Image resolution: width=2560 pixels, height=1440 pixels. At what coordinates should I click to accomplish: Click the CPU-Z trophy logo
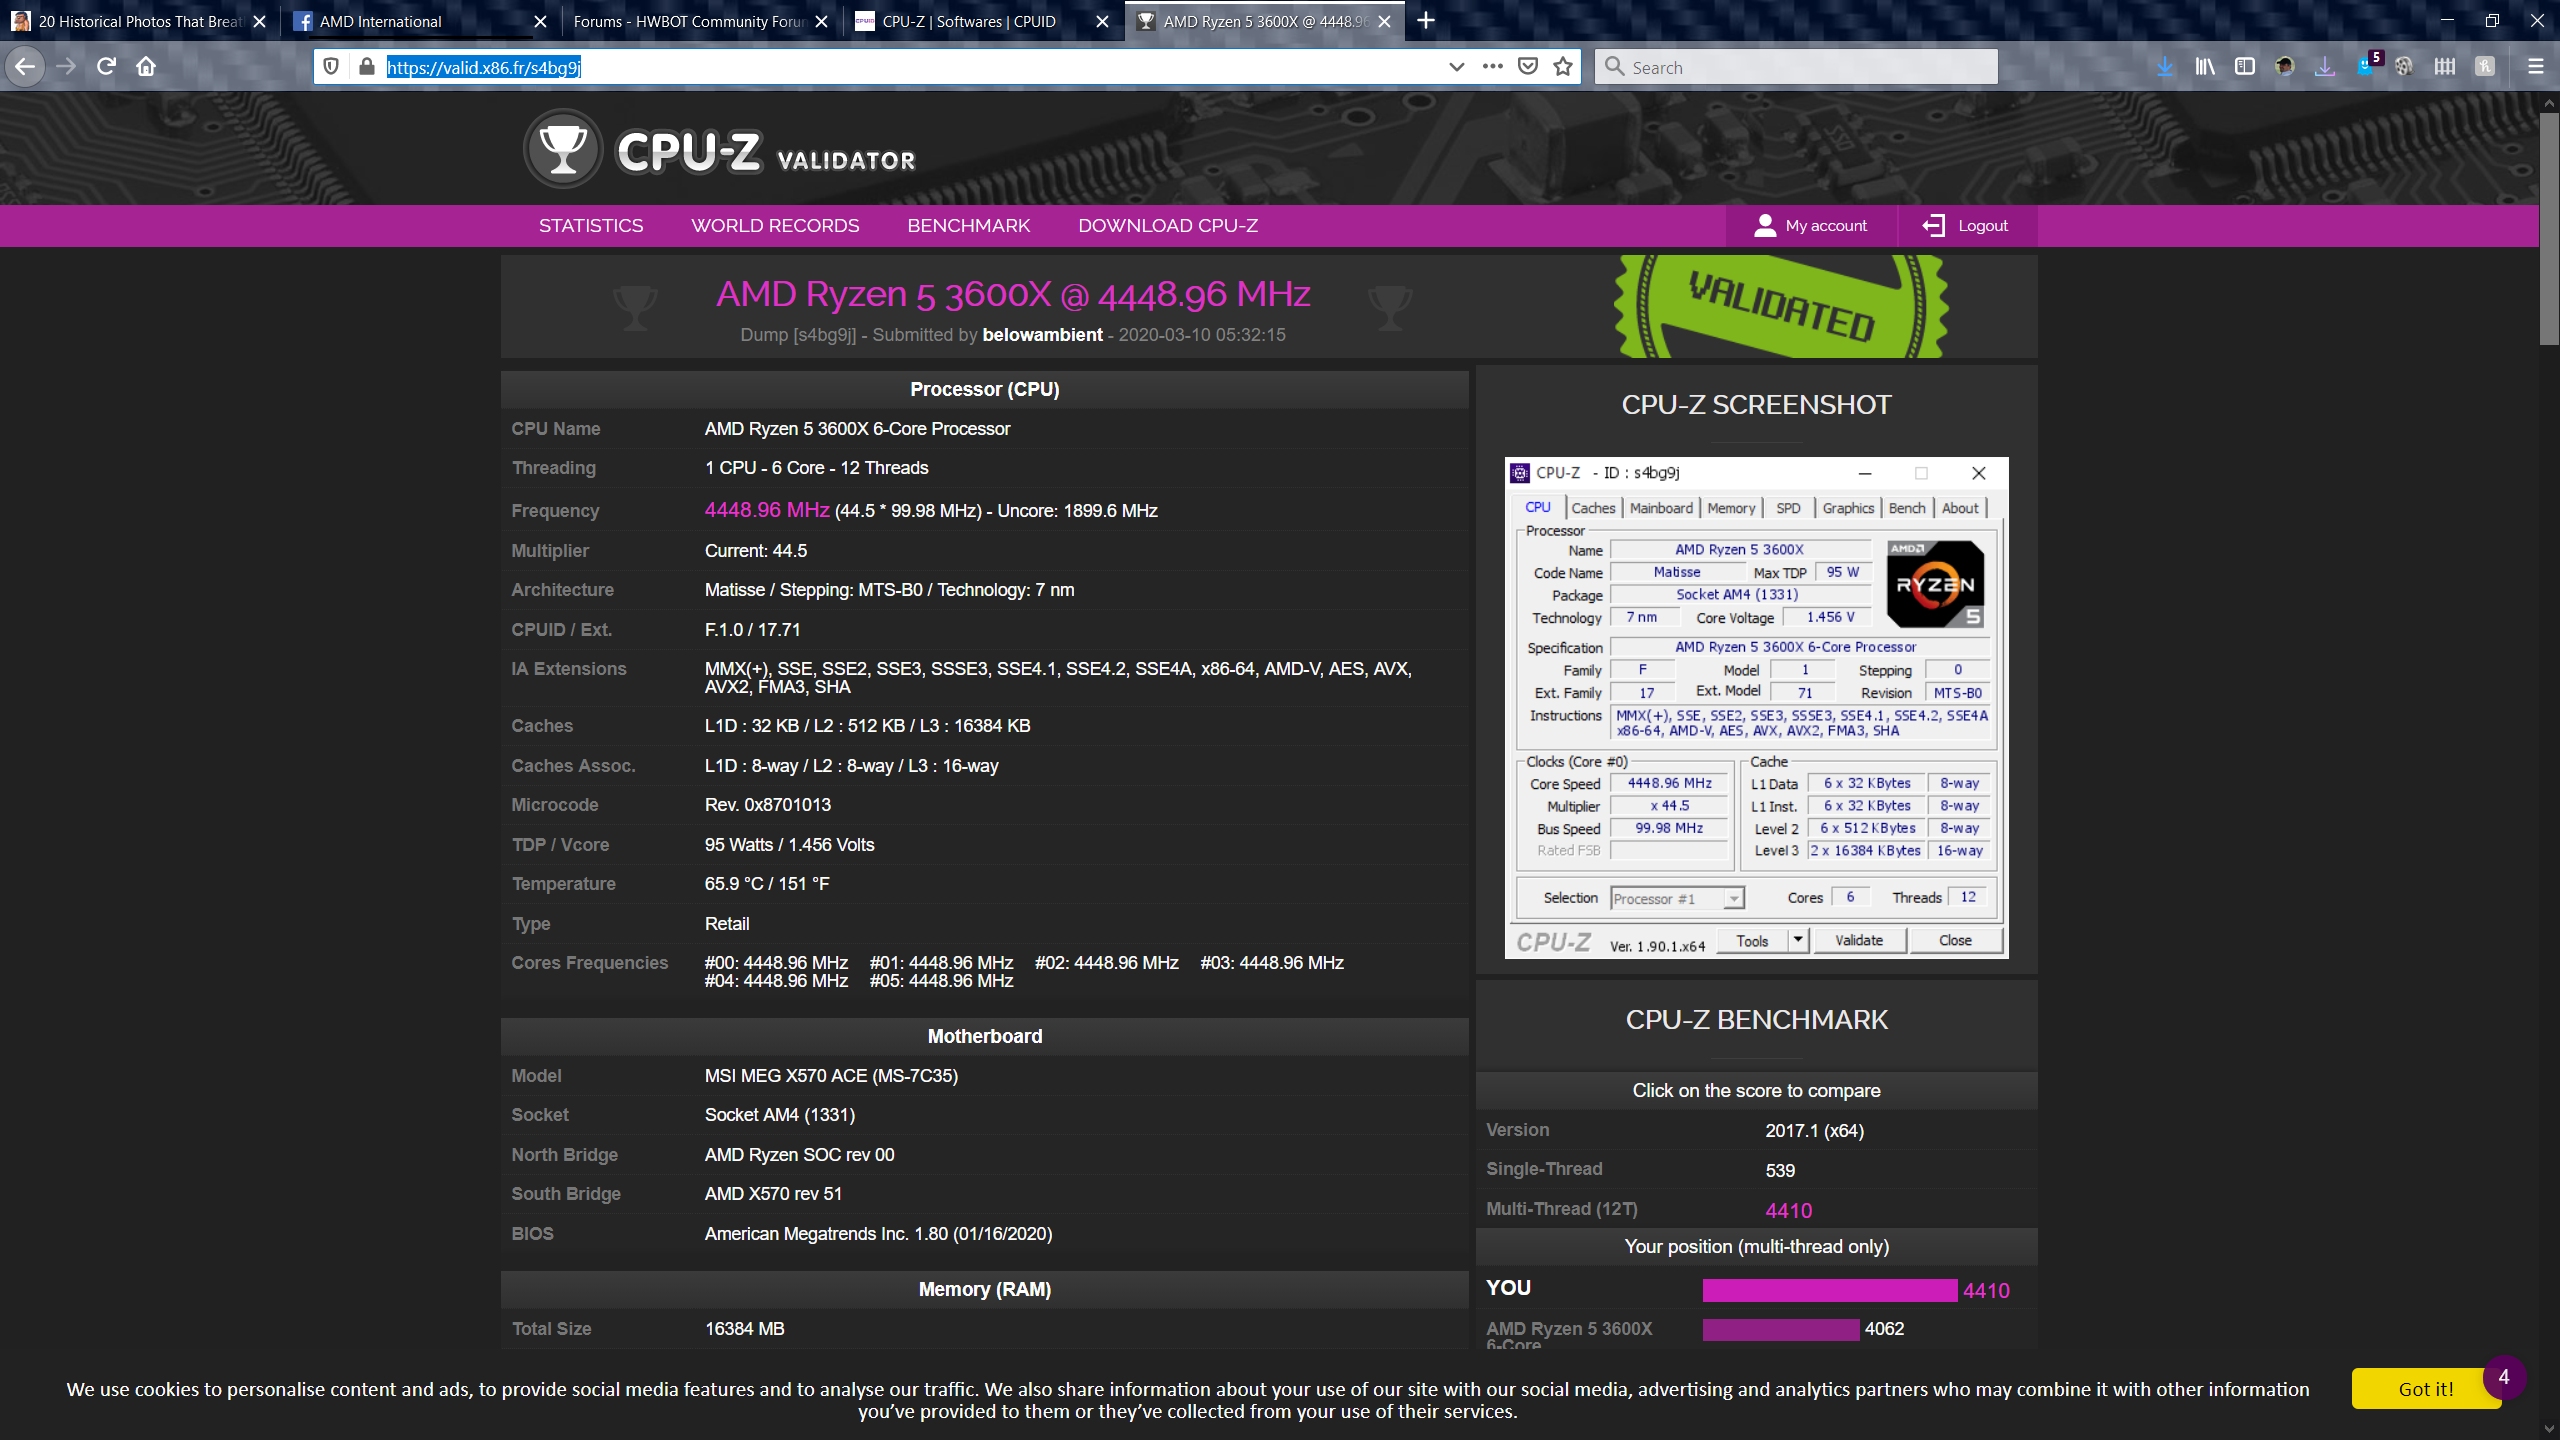coord(563,150)
